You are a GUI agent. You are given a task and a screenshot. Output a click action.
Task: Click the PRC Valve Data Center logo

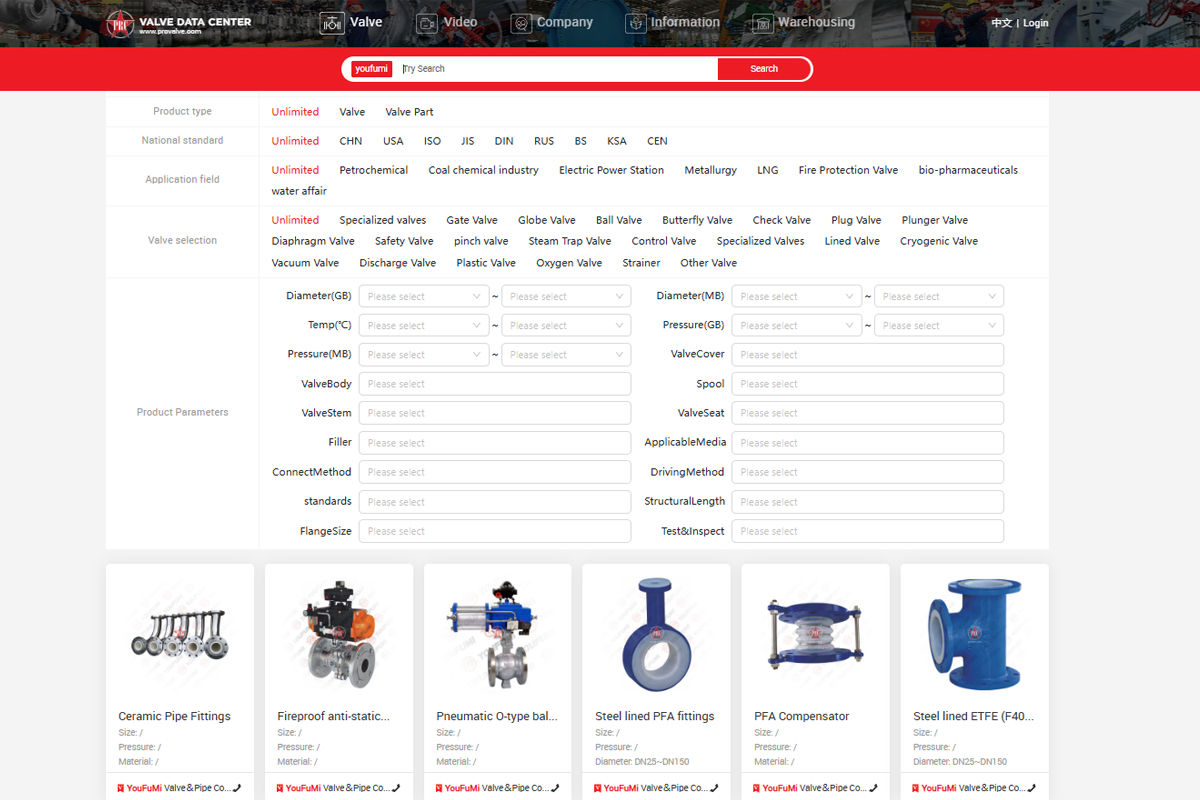click(x=178, y=24)
